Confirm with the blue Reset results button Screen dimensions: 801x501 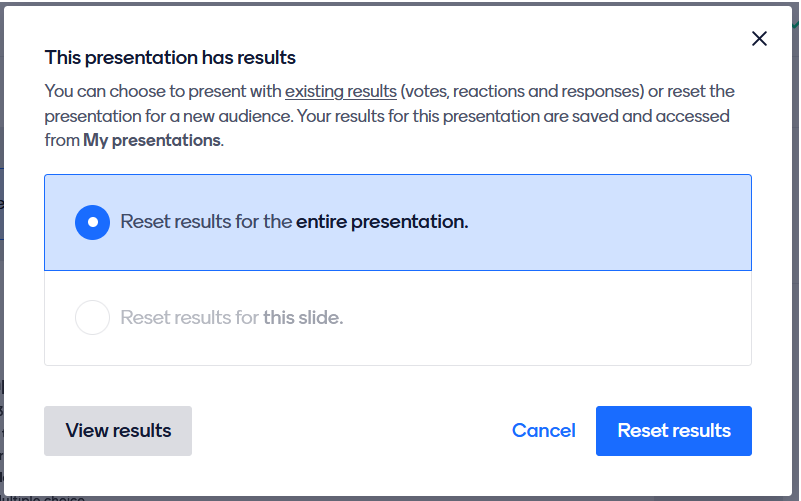click(674, 431)
